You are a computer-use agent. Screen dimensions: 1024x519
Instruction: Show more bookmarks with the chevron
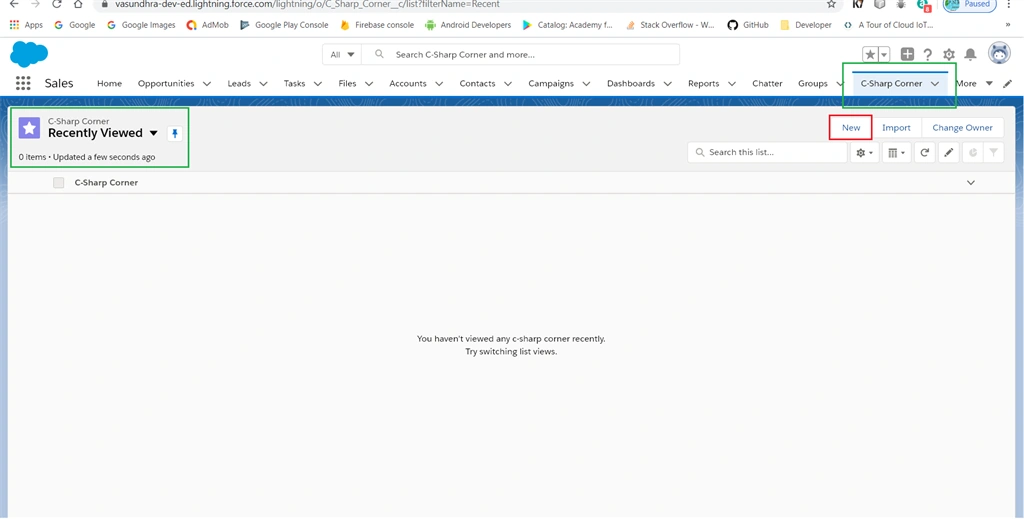pyautogui.click(x=1008, y=25)
